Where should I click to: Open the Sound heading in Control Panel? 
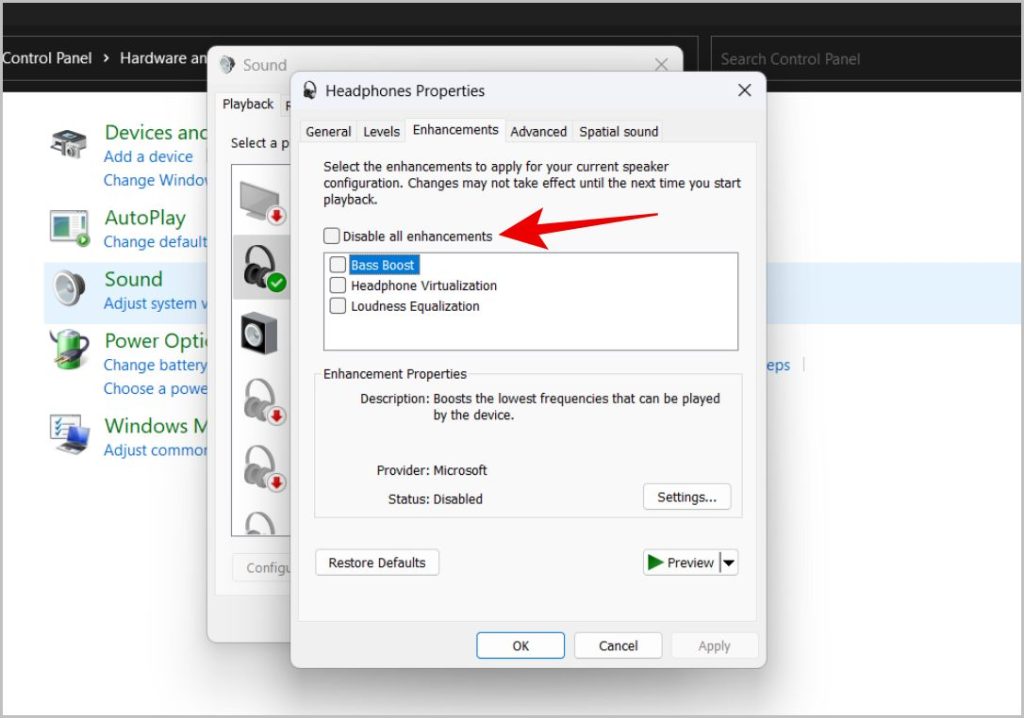pyautogui.click(x=133, y=279)
